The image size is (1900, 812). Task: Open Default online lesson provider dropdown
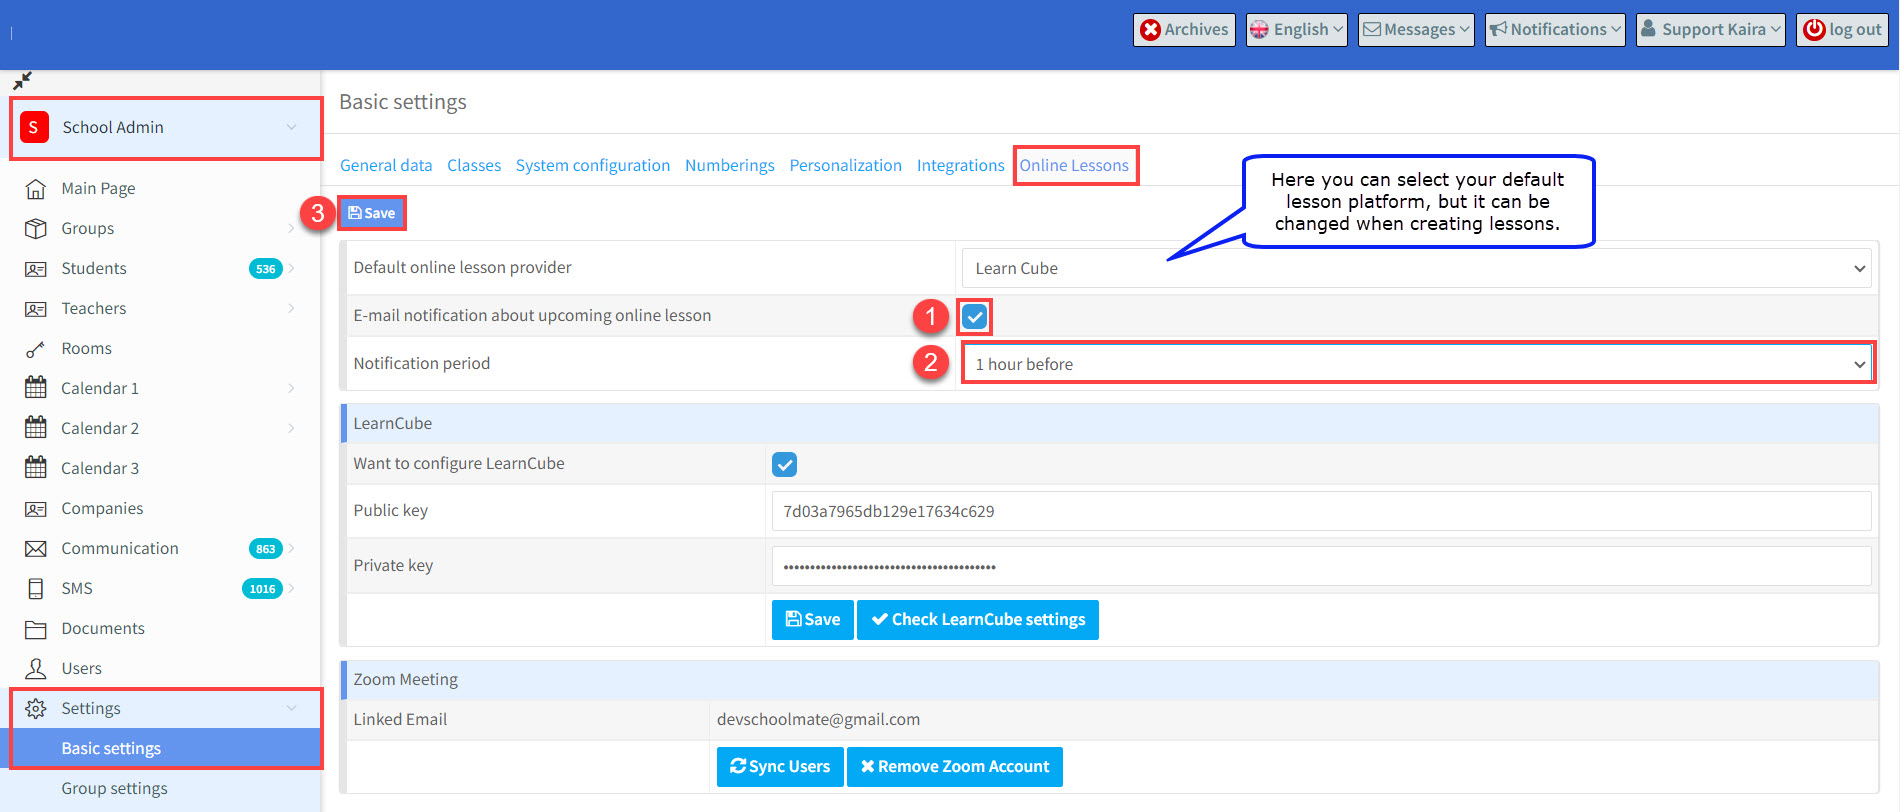tap(1417, 268)
